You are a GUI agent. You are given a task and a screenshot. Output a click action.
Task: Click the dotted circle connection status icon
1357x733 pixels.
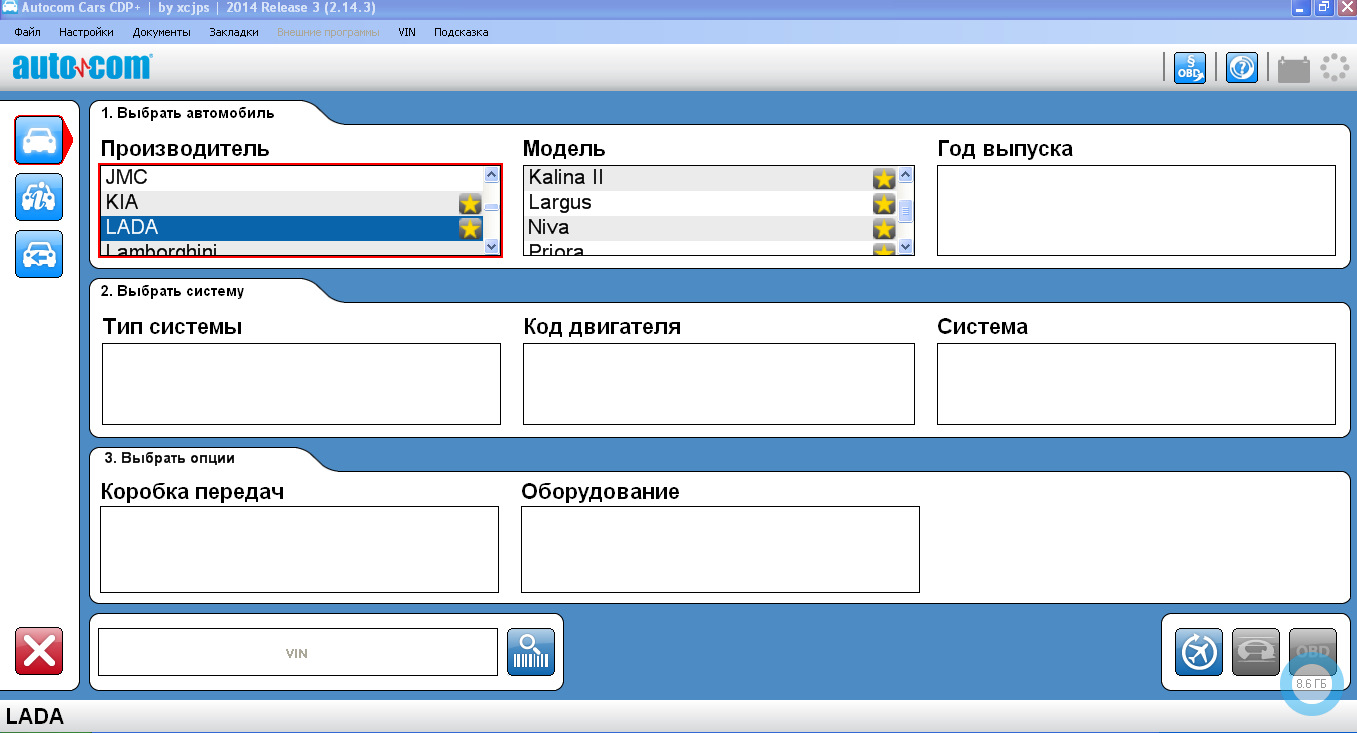pyautogui.click(x=1335, y=68)
